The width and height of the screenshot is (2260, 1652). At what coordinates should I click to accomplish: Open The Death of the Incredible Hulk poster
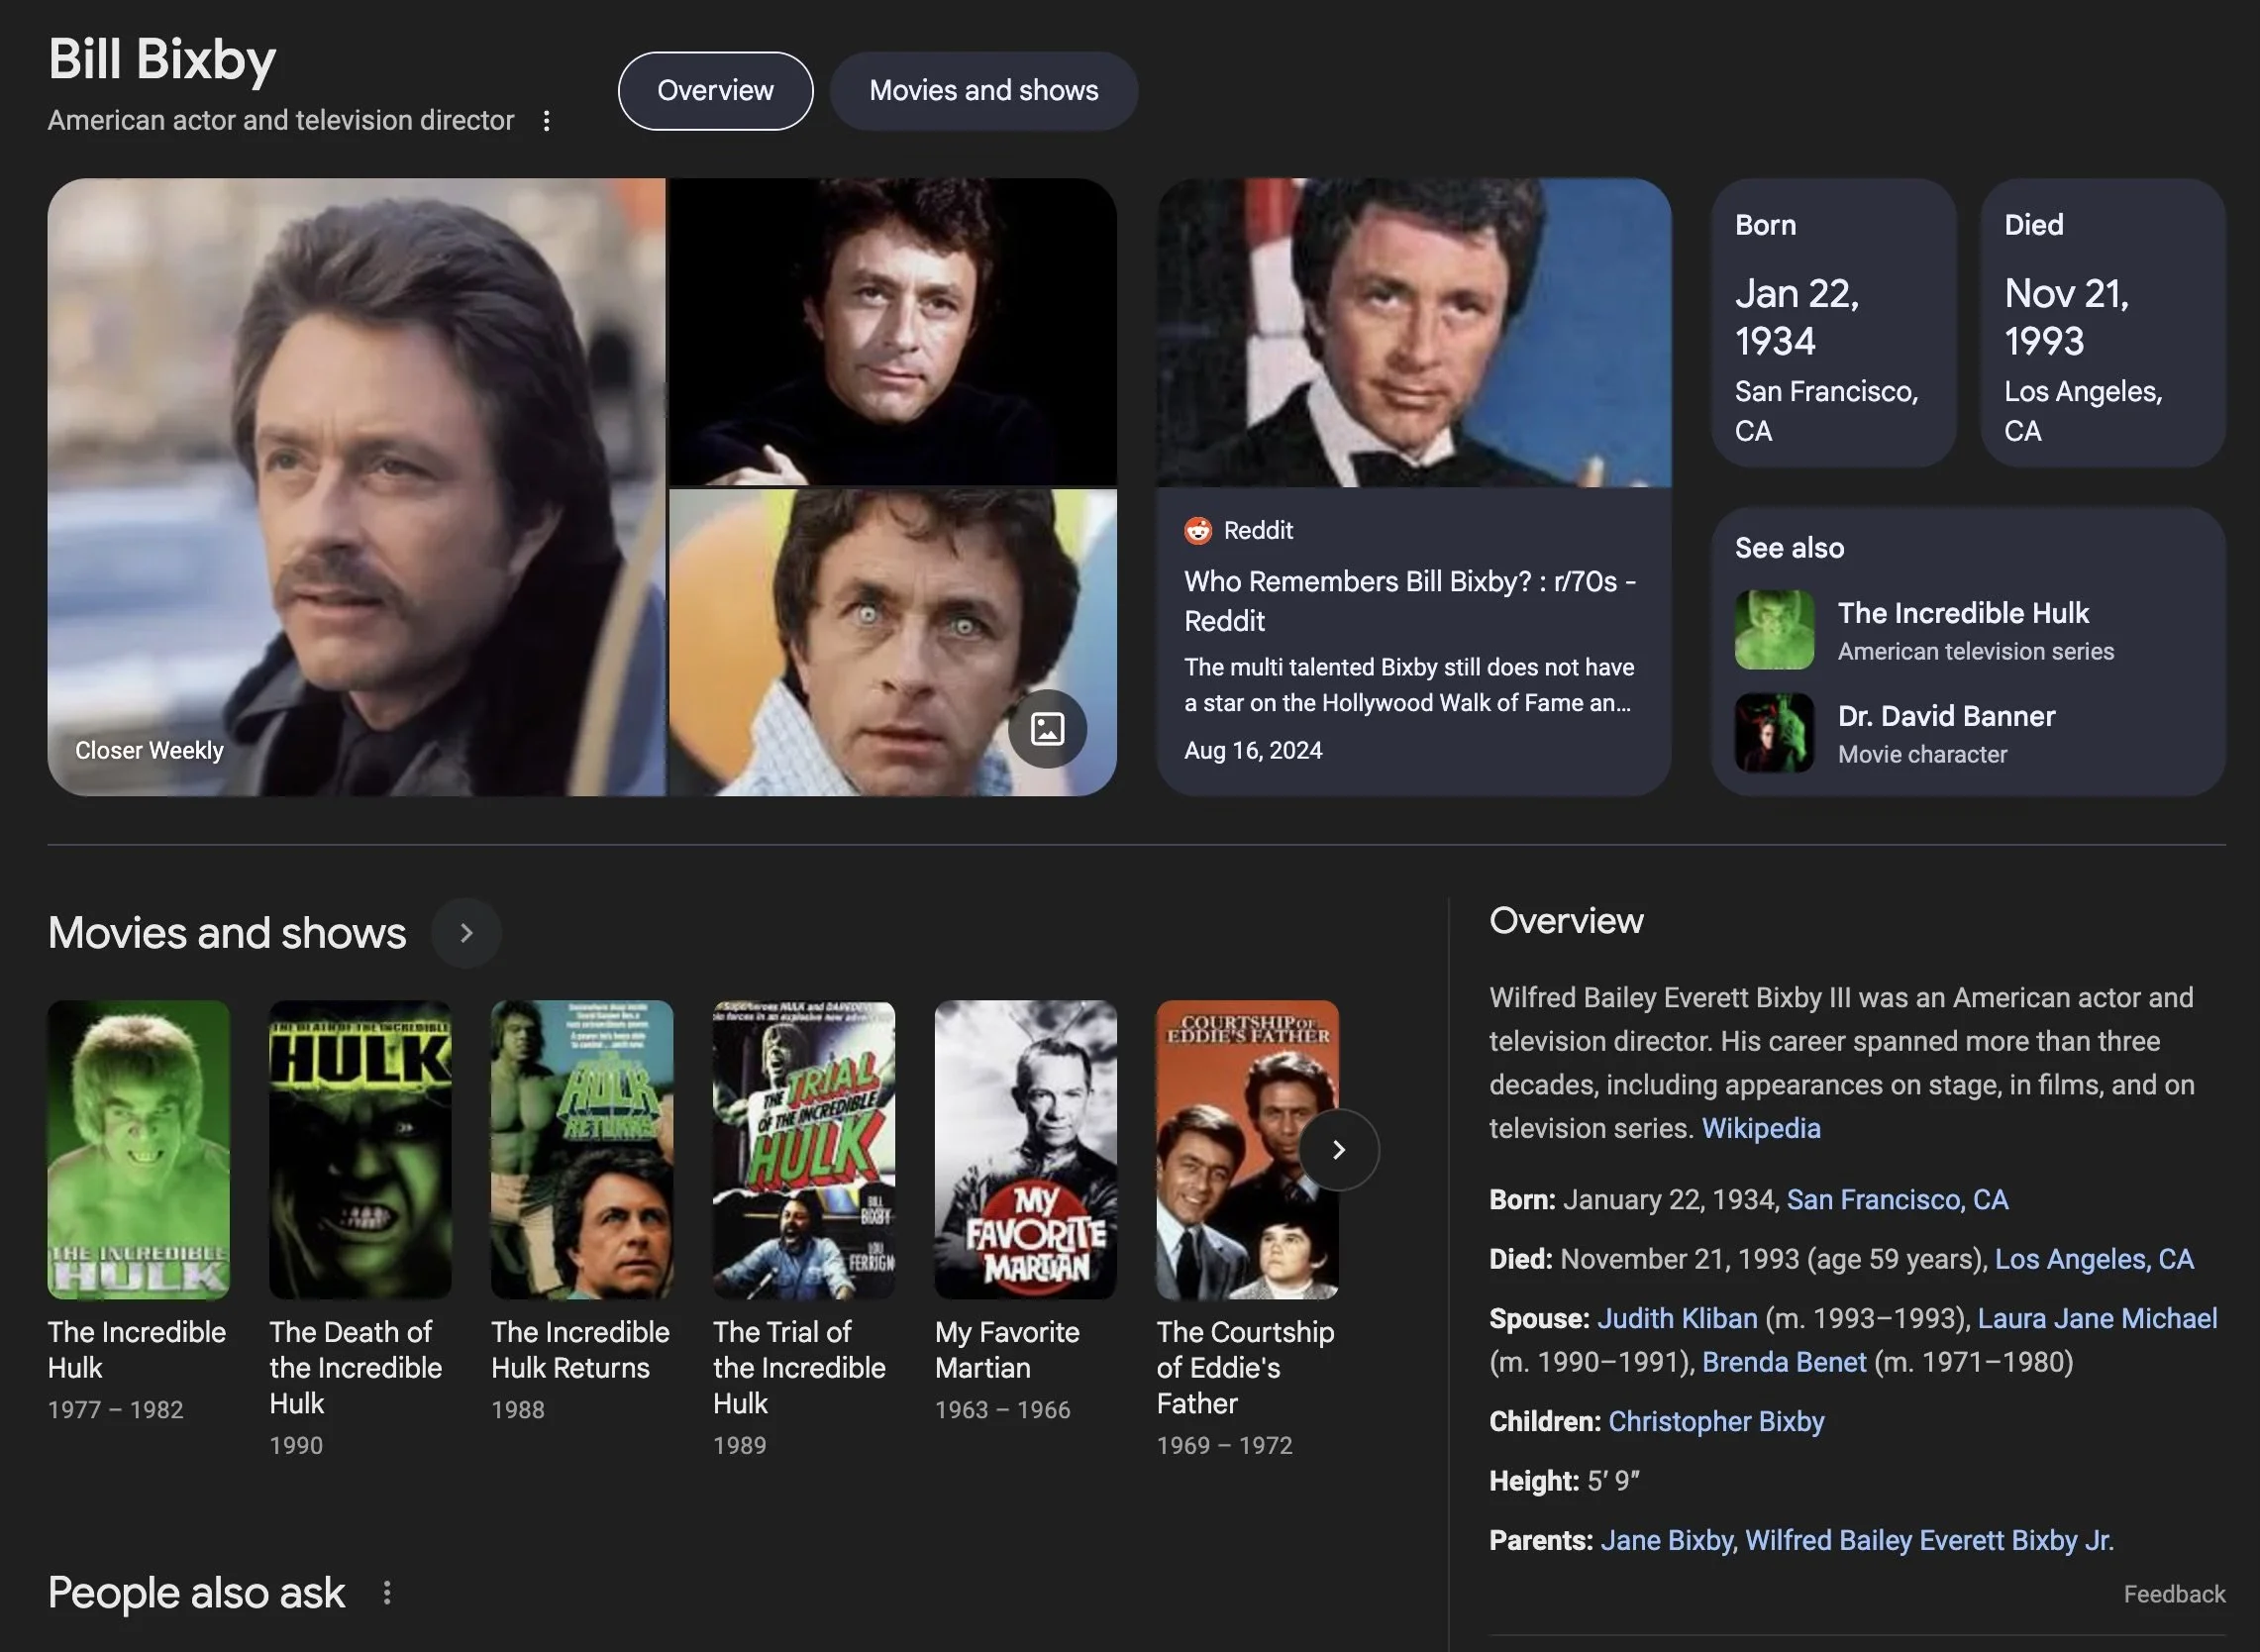[360, 1150]
